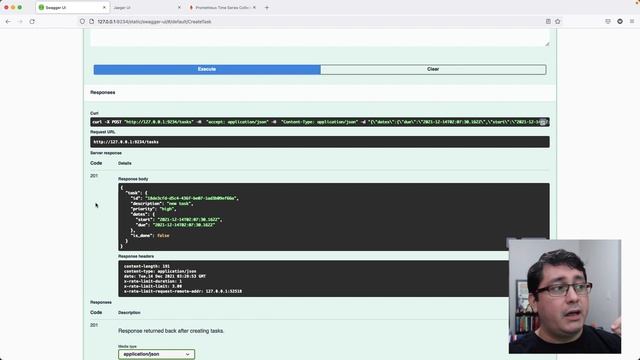Viewport: 640px width, 360px height.
Task: Bookmark this page with the star icon
Action: tap(558, 21)
